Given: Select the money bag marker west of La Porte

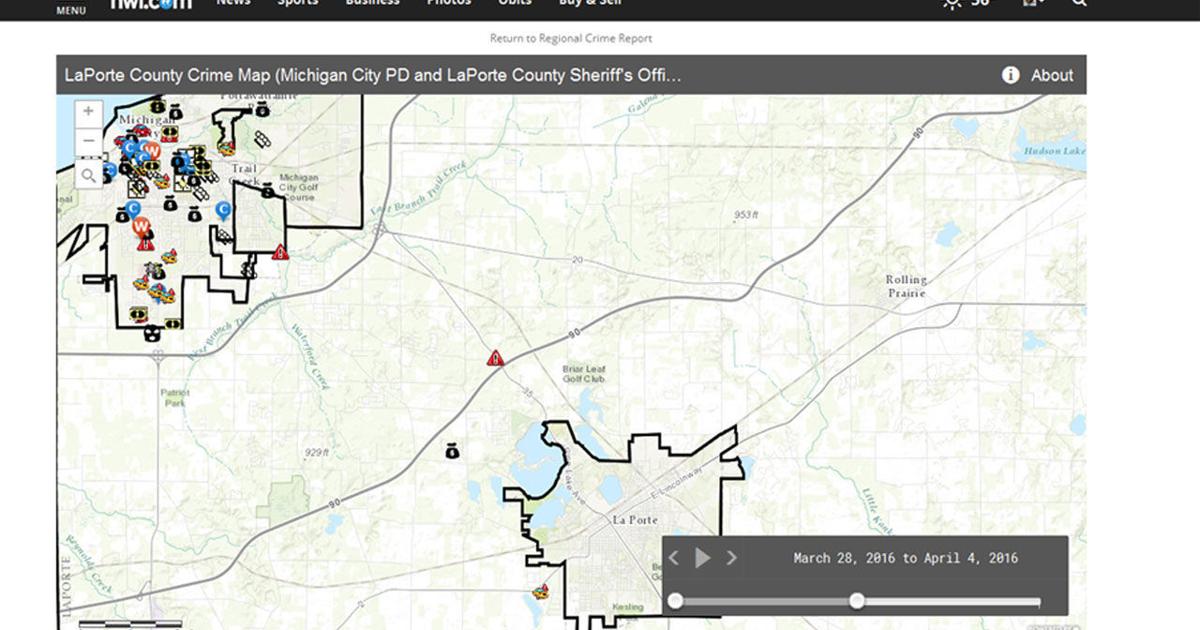Looking at the screenshot, I should (x=452, y=451).
